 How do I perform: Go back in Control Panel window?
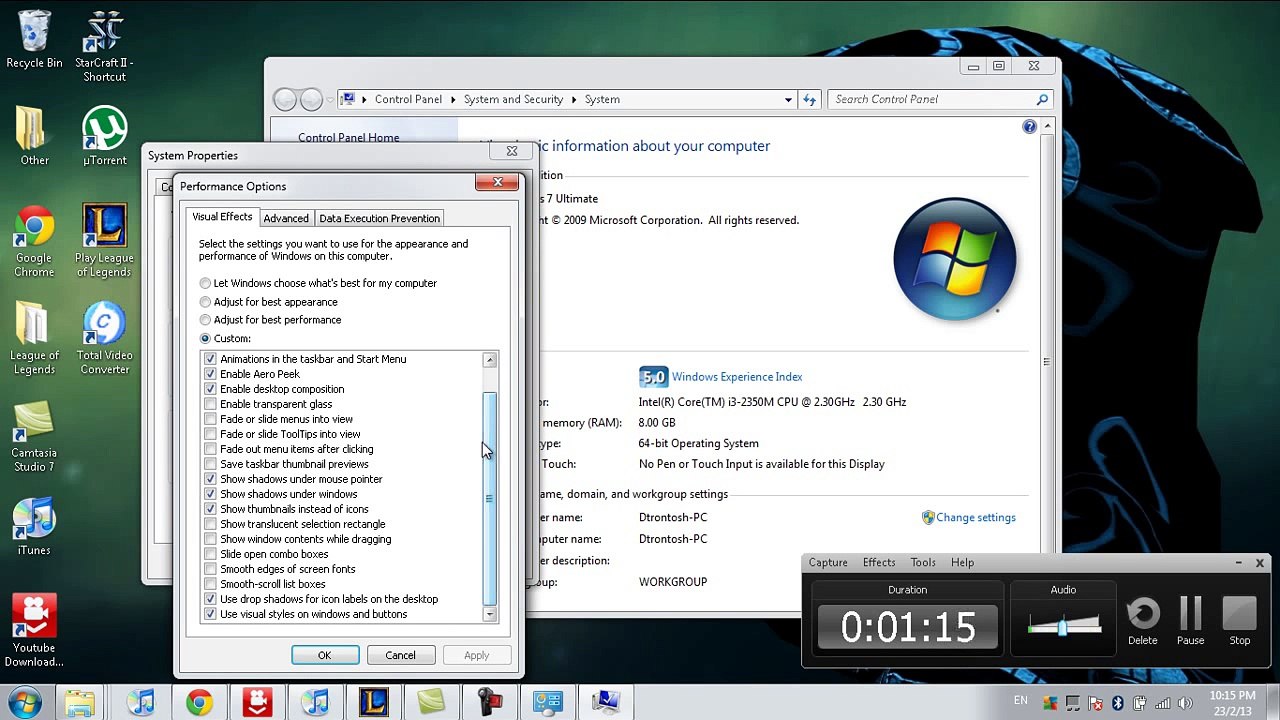click(x=286, y=99)
